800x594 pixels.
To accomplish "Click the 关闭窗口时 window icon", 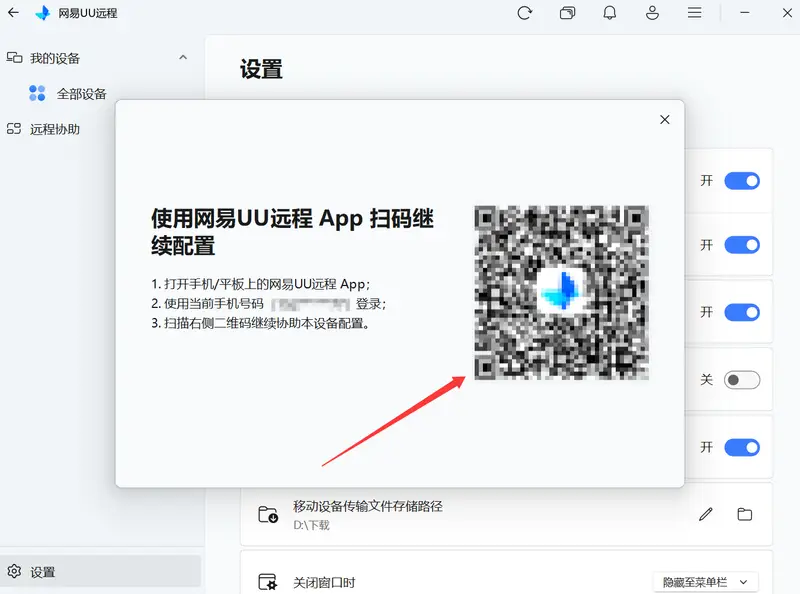I will [268, 582].
